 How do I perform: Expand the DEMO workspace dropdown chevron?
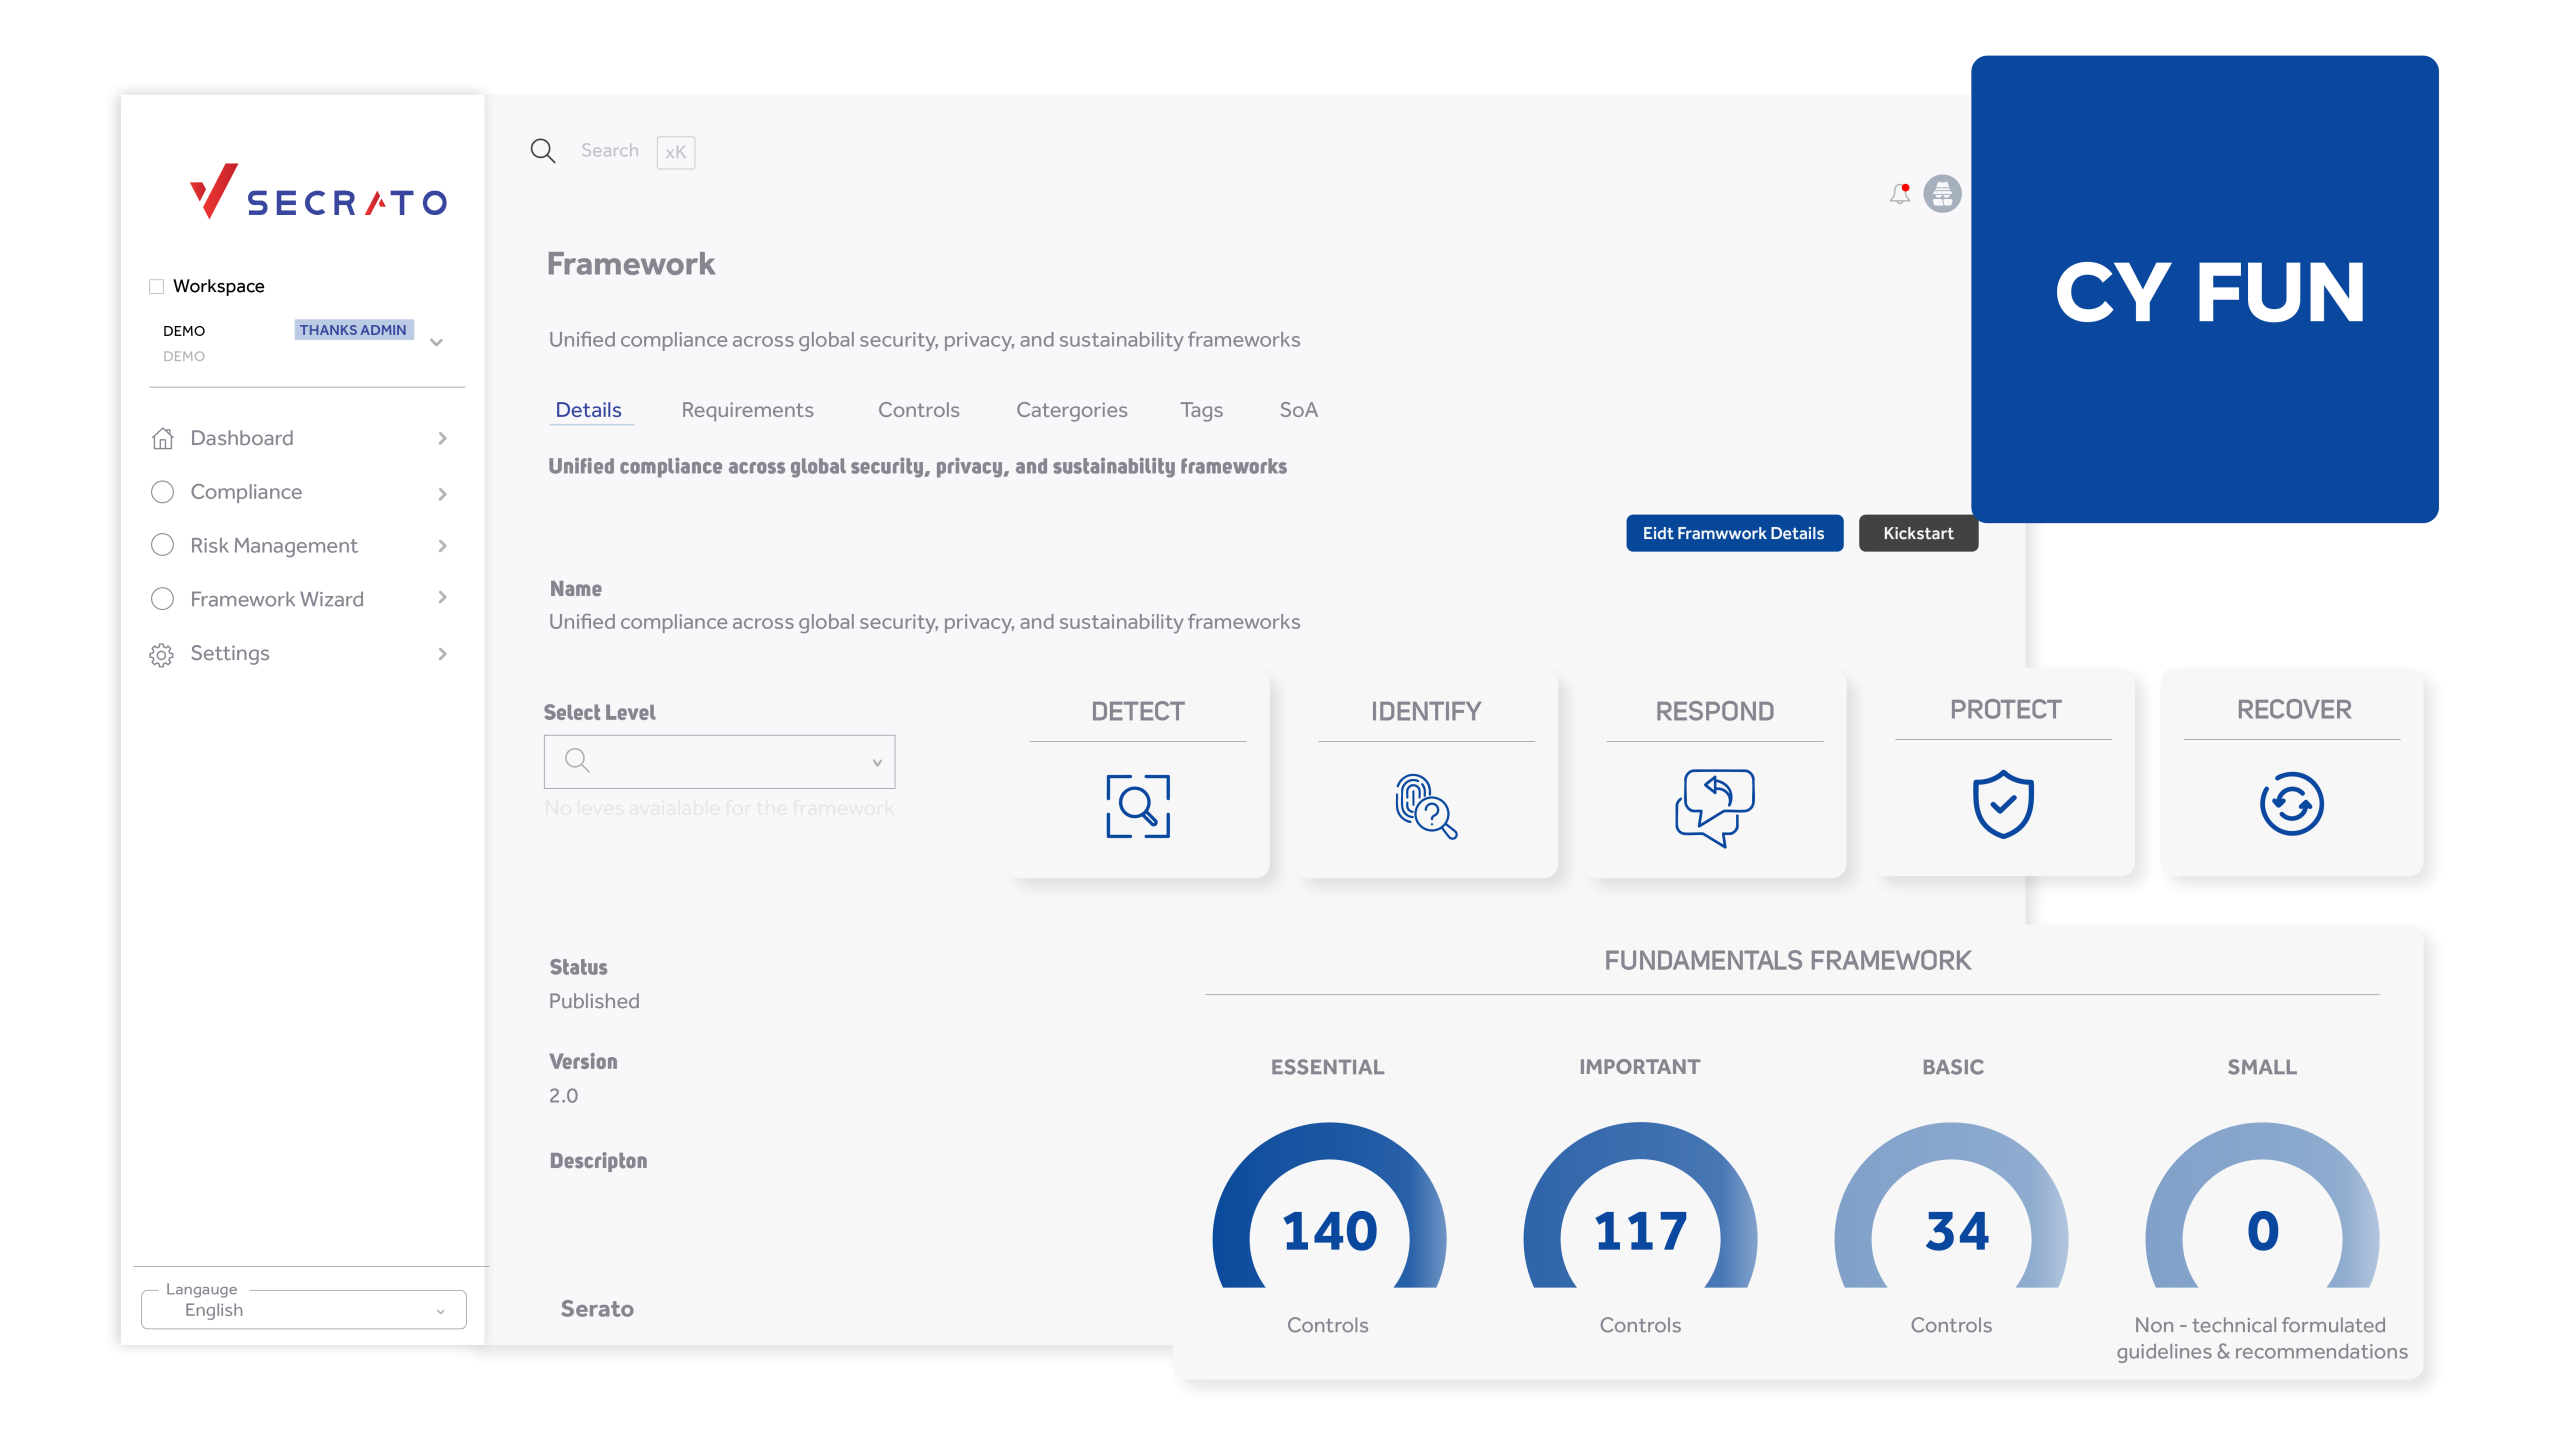(x=436, y=342)
